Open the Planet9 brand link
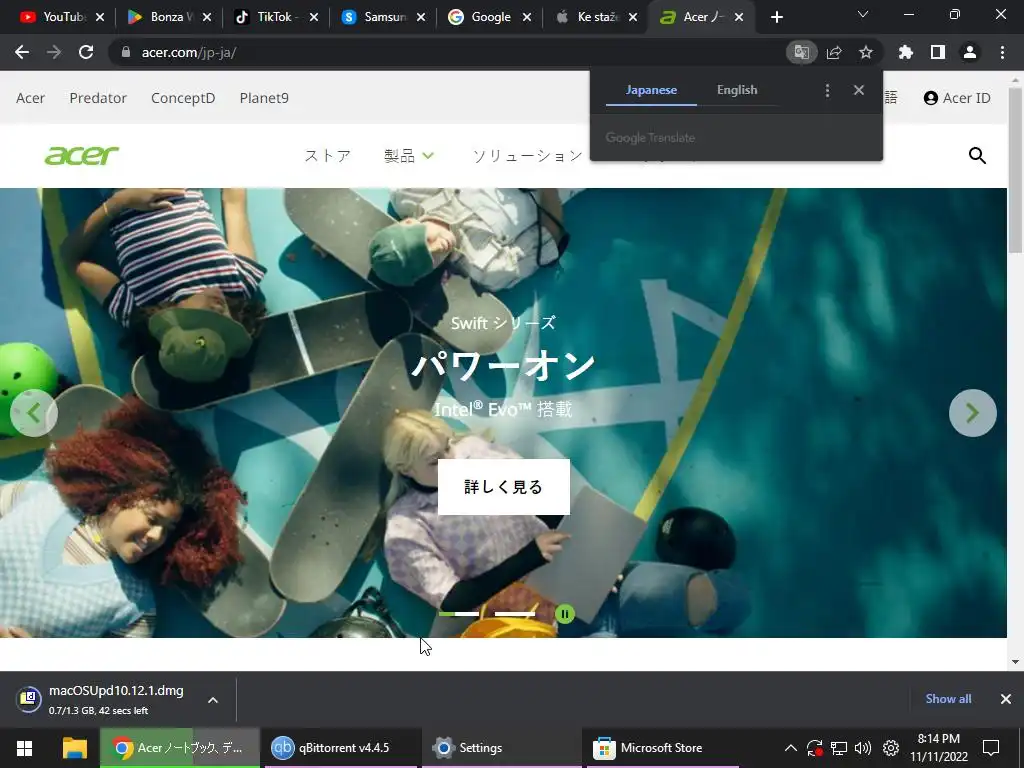 [264, 98]
